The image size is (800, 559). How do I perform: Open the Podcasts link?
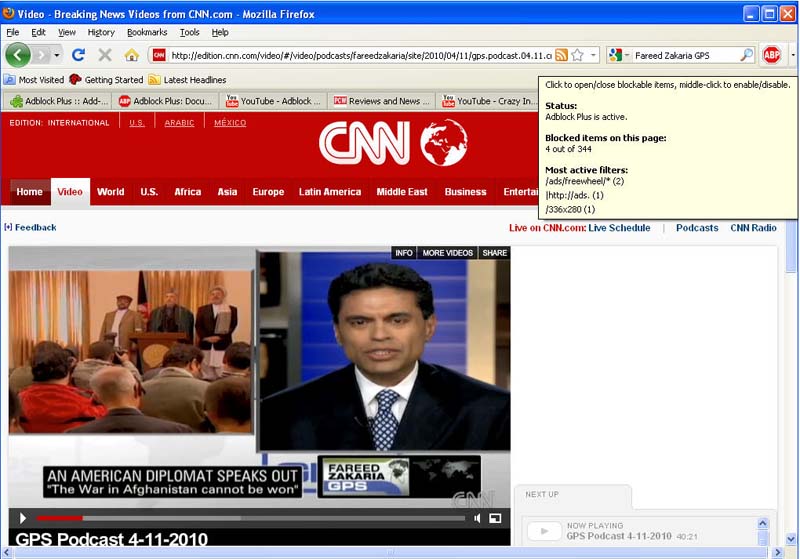(x=697, y=228)
